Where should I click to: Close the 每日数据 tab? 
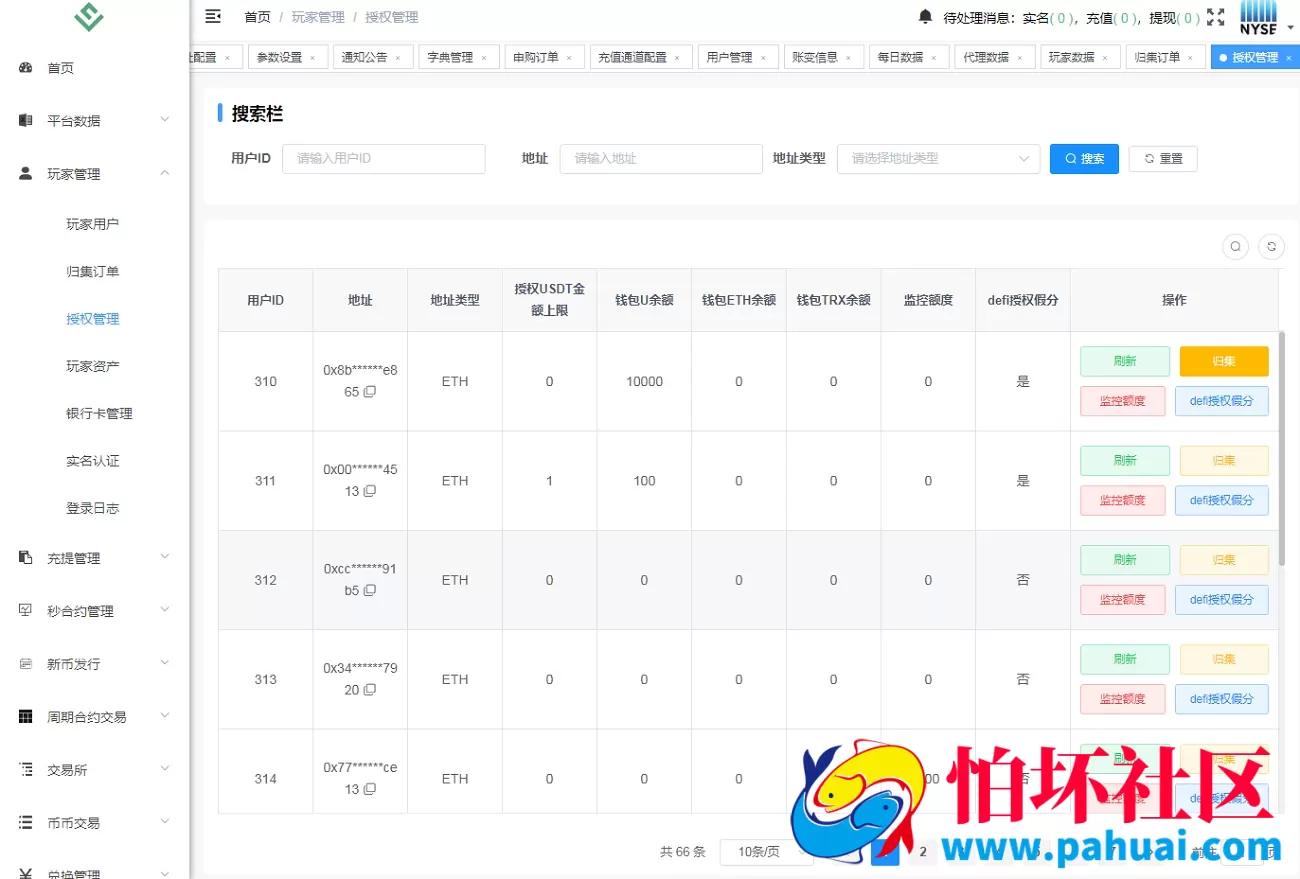pyautogui.click(x=934, y=58)
